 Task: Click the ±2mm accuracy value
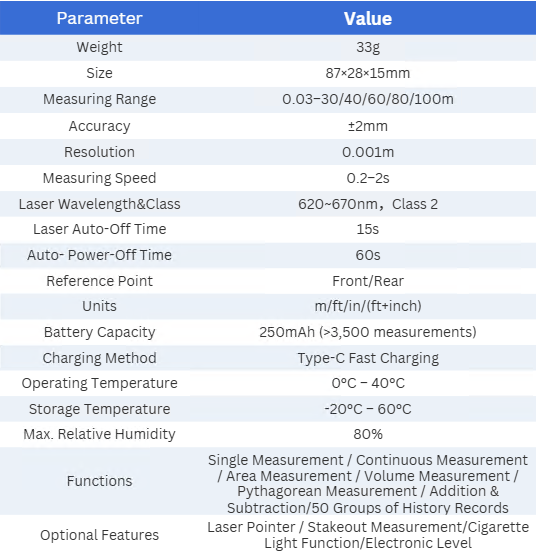click(368, 126)
